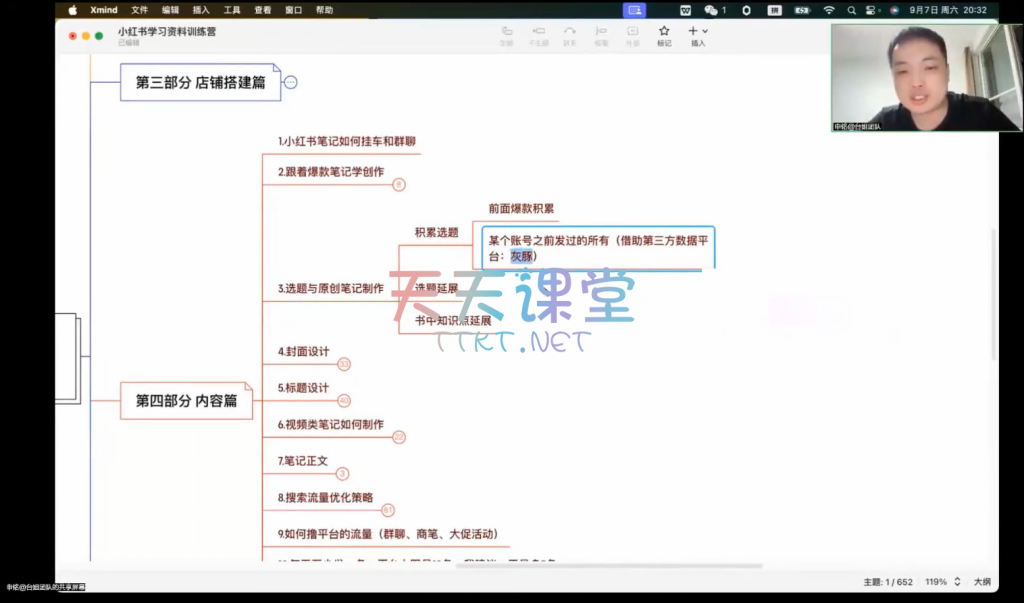Expand collapsed node beside 第三部分 店铺搭建篇
The image size is (1024, 603).
291,83
